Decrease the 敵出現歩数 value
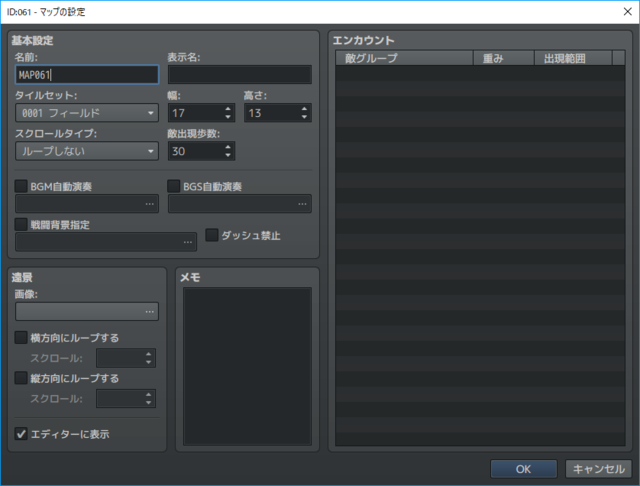640x486 pixels. pyautogui.click(x=228, y=155)
